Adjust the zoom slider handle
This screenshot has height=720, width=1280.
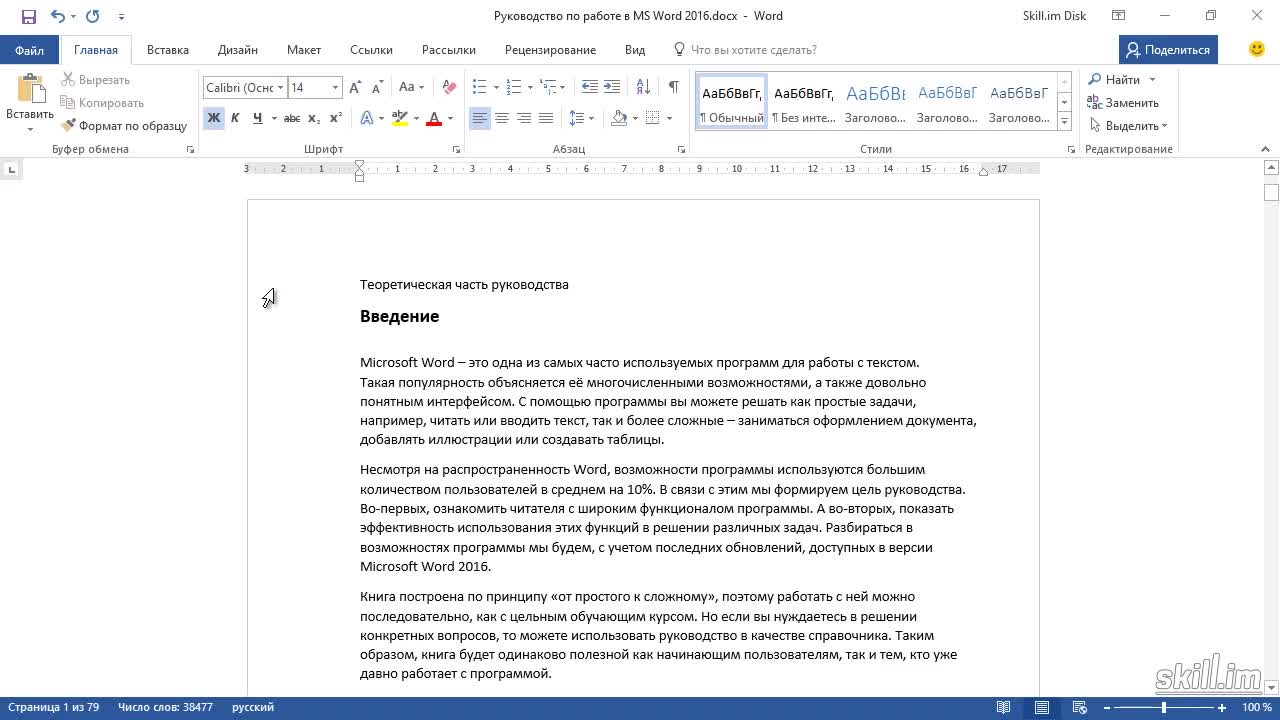[1163, 708]
